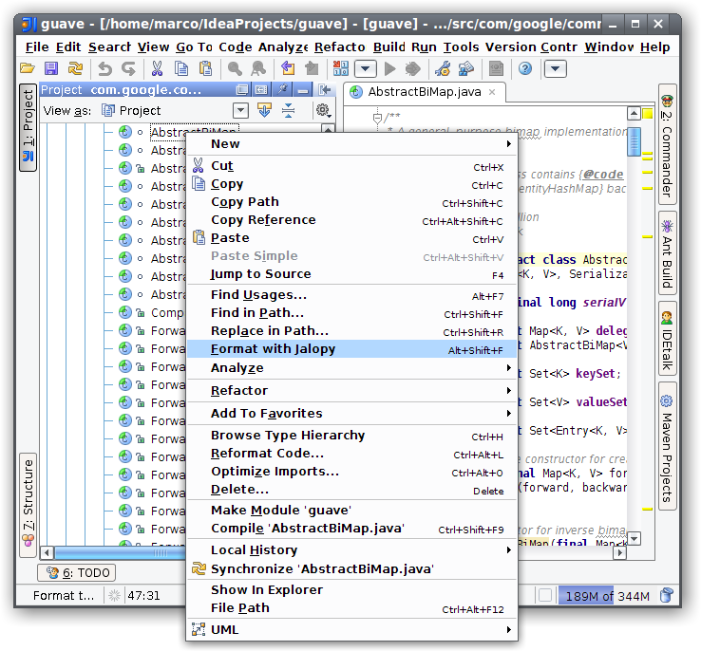Toggle the 1: Project tool window
The height and width of the screenshot is (651, 701).
[x=28, y=127]
